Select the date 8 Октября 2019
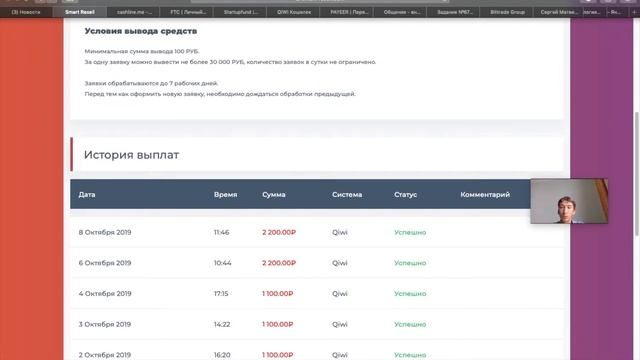Viewport: 640px width, 360px height. click(105, 232)
